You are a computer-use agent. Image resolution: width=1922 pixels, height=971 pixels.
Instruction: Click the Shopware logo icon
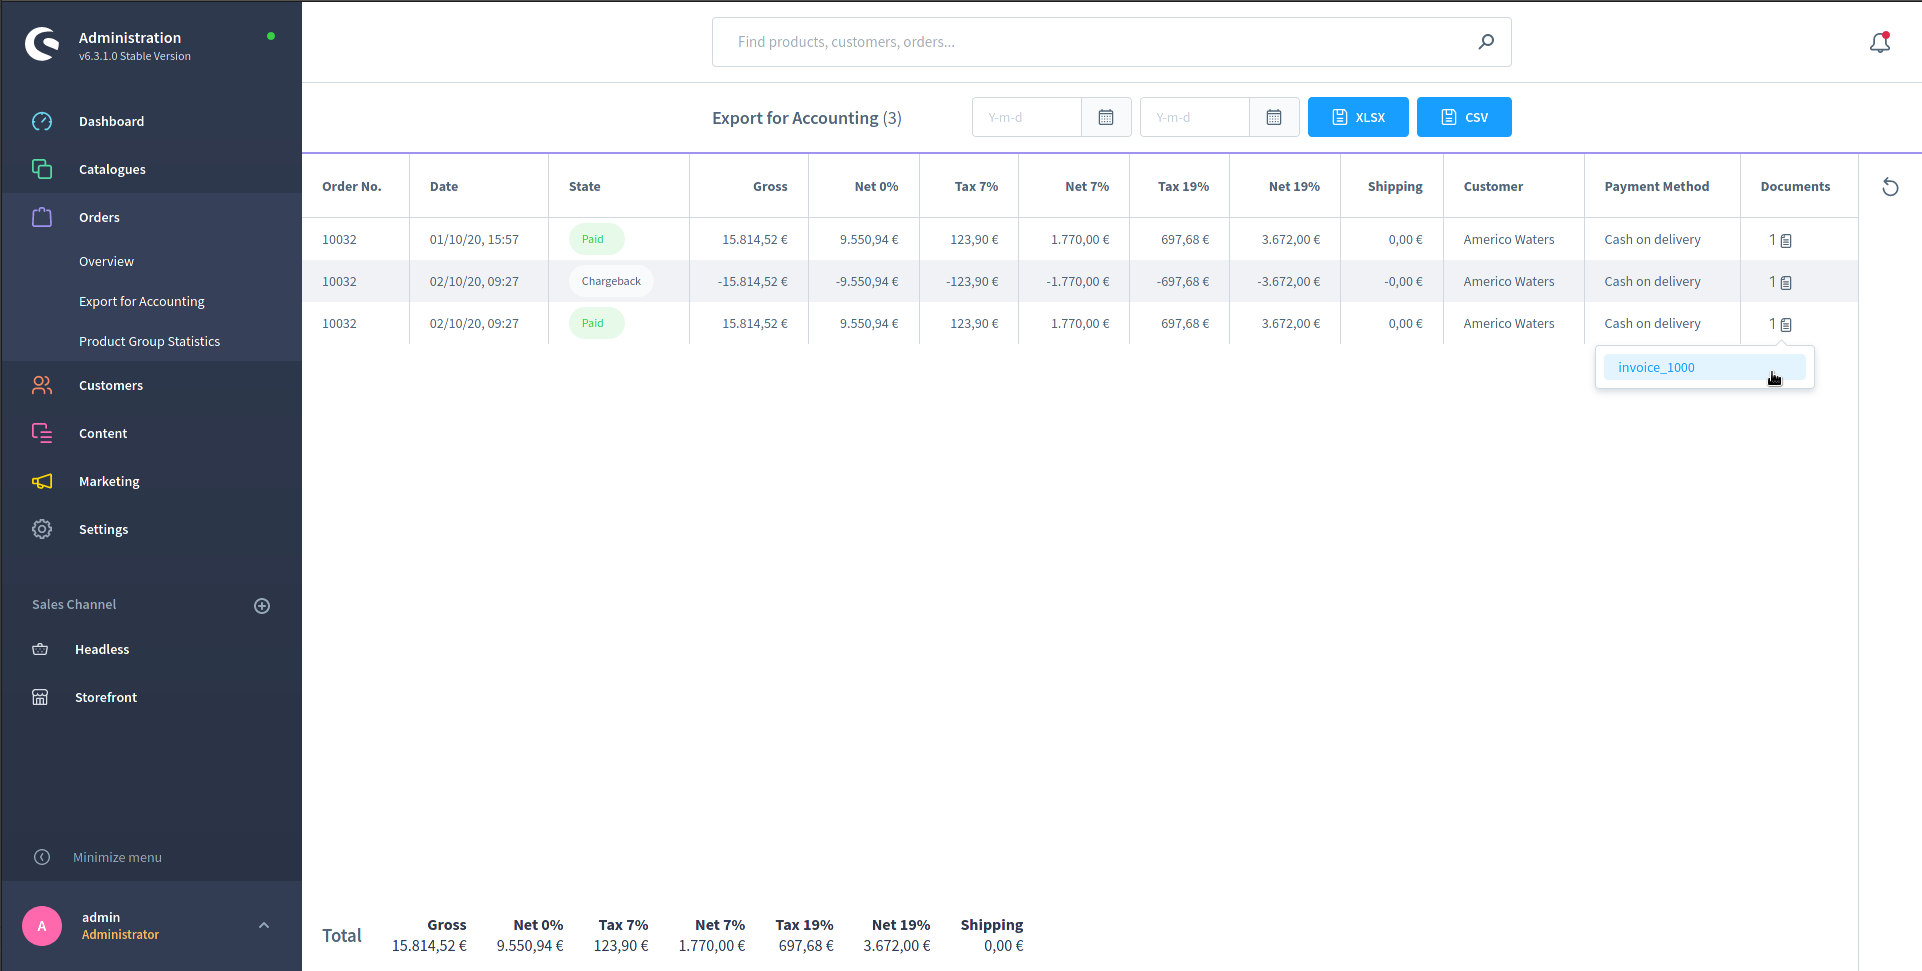coord(42,44)
